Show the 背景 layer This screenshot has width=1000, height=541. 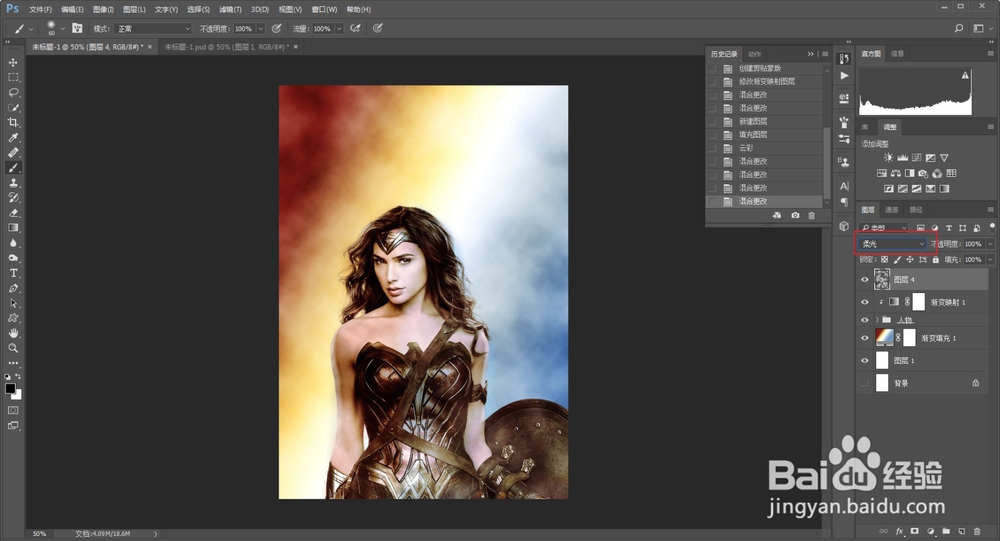[865, 383]
